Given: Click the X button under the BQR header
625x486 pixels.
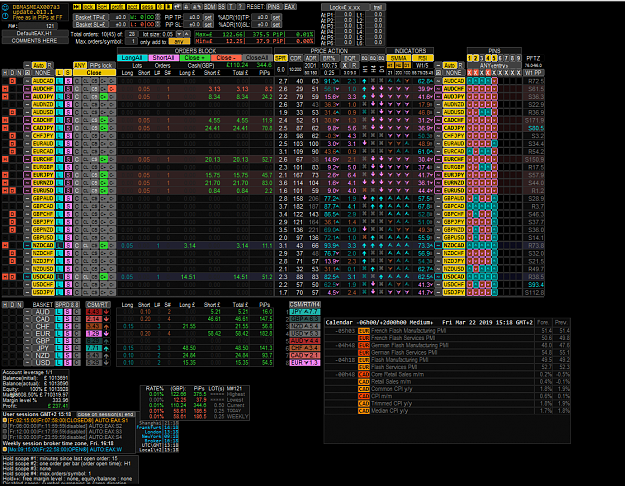Looking at the screenshot, I should pos(345,65).
